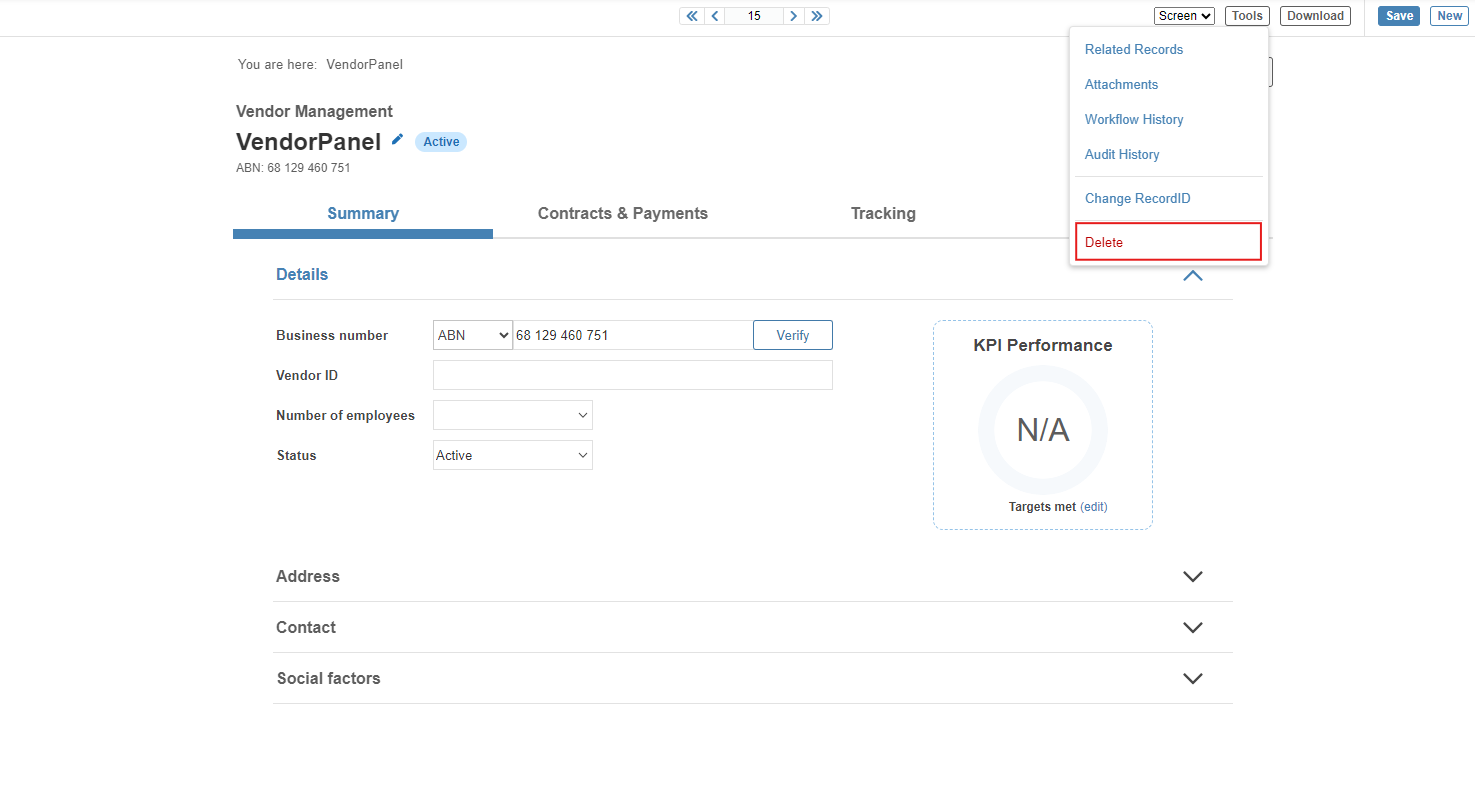
Task: Open the Status dropdown
Action: pos(512,455)
